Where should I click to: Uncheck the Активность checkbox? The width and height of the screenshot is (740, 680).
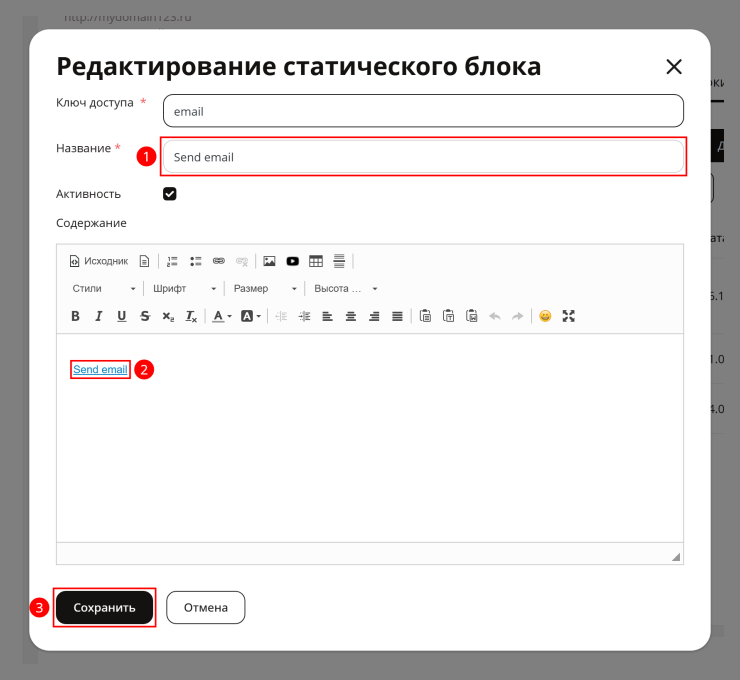tap(170, 194)
